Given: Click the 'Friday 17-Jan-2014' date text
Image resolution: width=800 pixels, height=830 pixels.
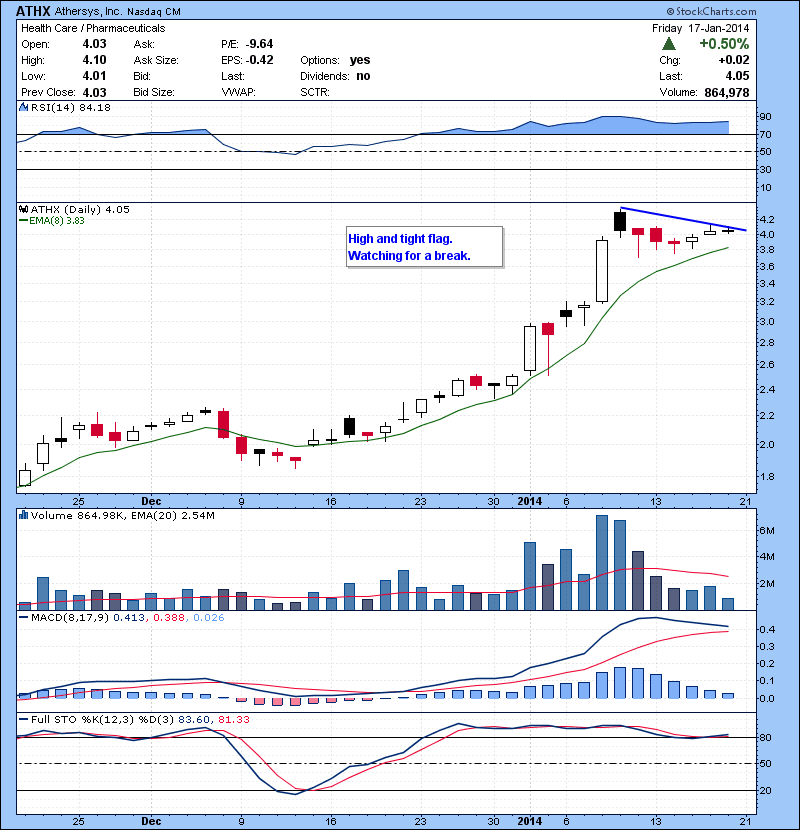Looking at the screenshot, I should click(x=700, y=28).
